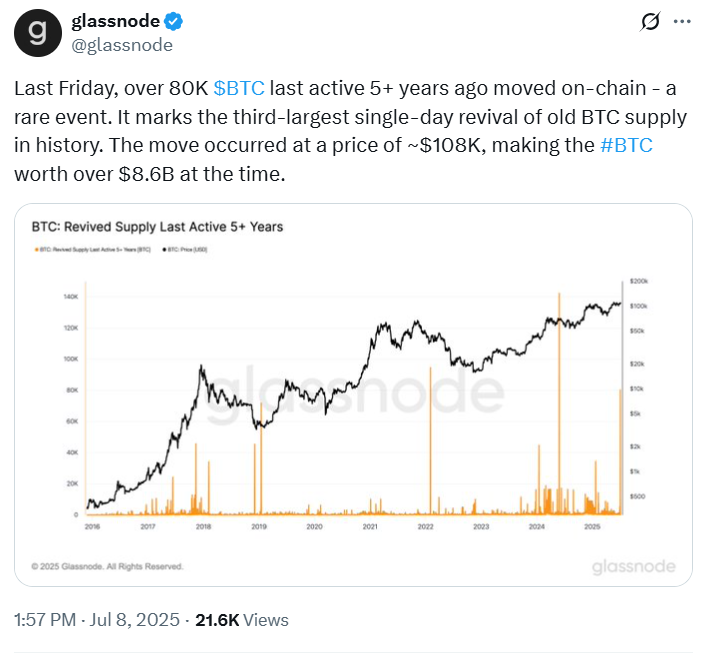
Task: Click the orange Revived Supply legend dot
Action: pos(36,249)
